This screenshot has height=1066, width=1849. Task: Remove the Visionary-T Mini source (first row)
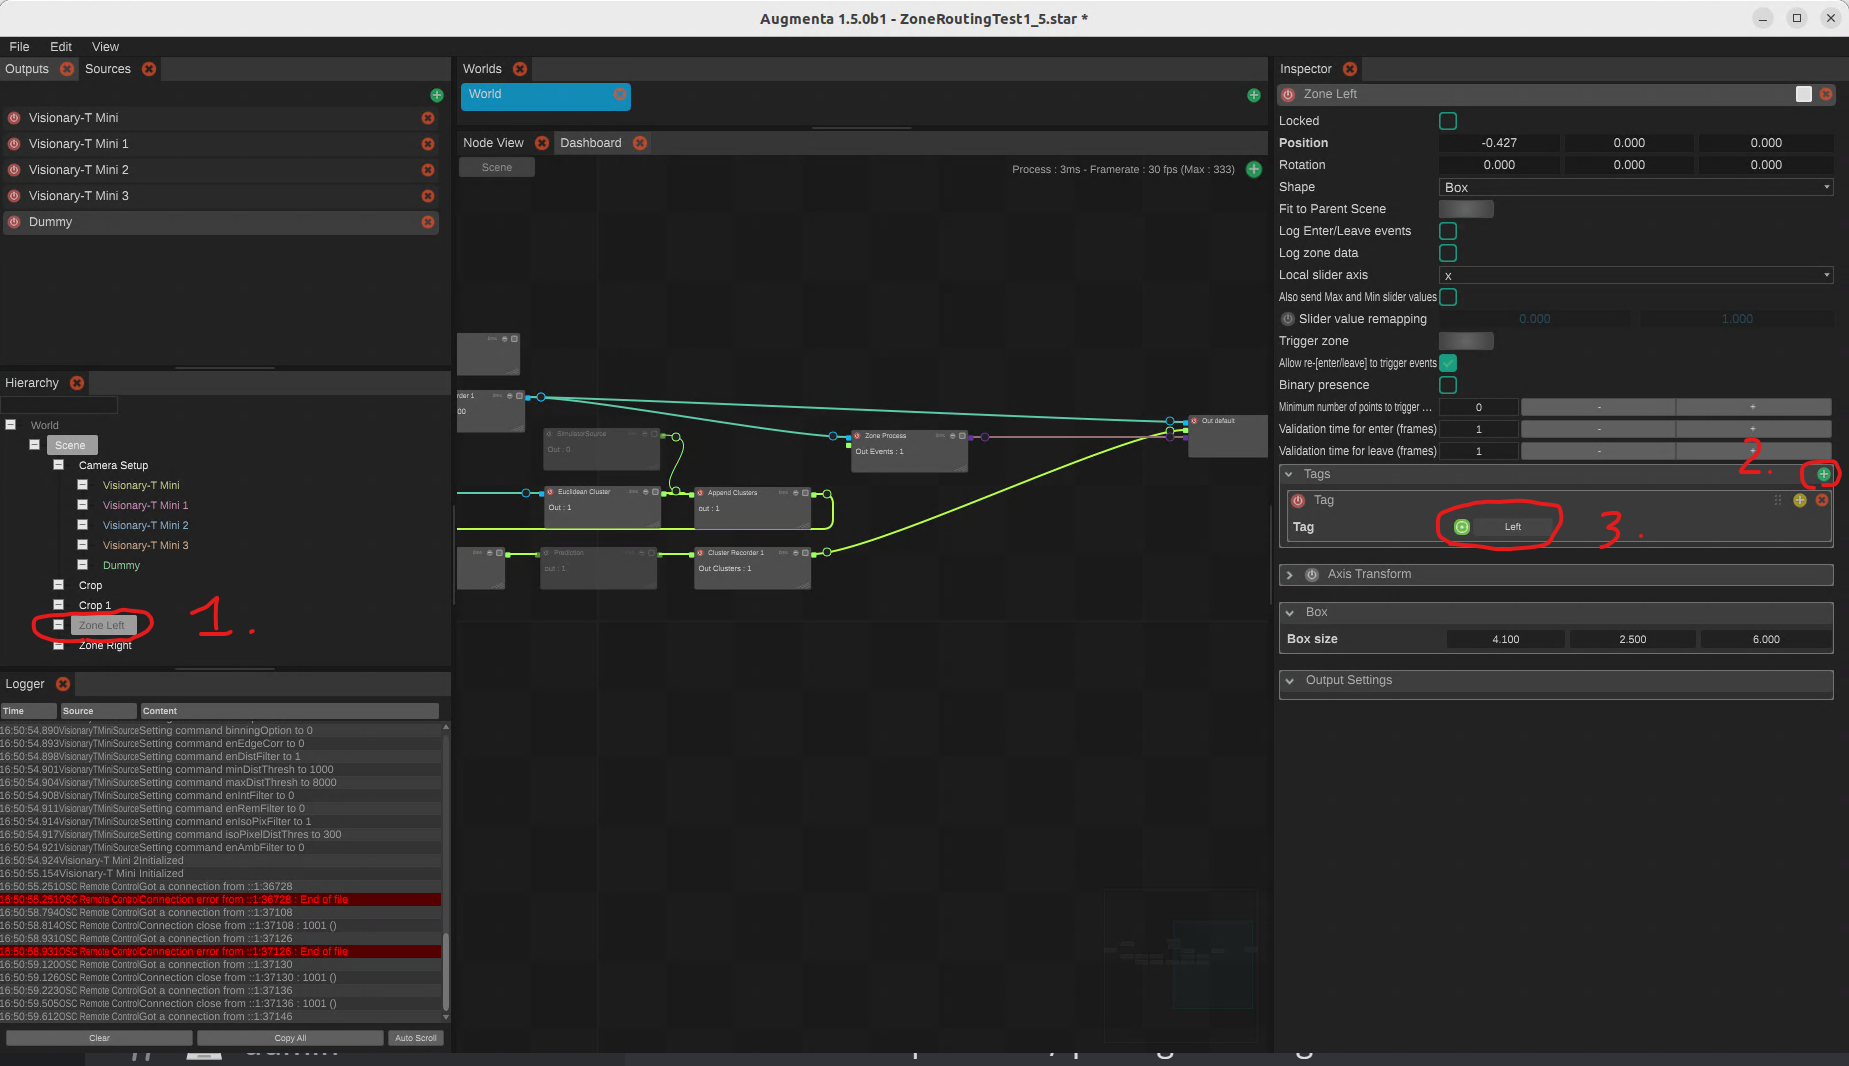[x=428, y=118]
